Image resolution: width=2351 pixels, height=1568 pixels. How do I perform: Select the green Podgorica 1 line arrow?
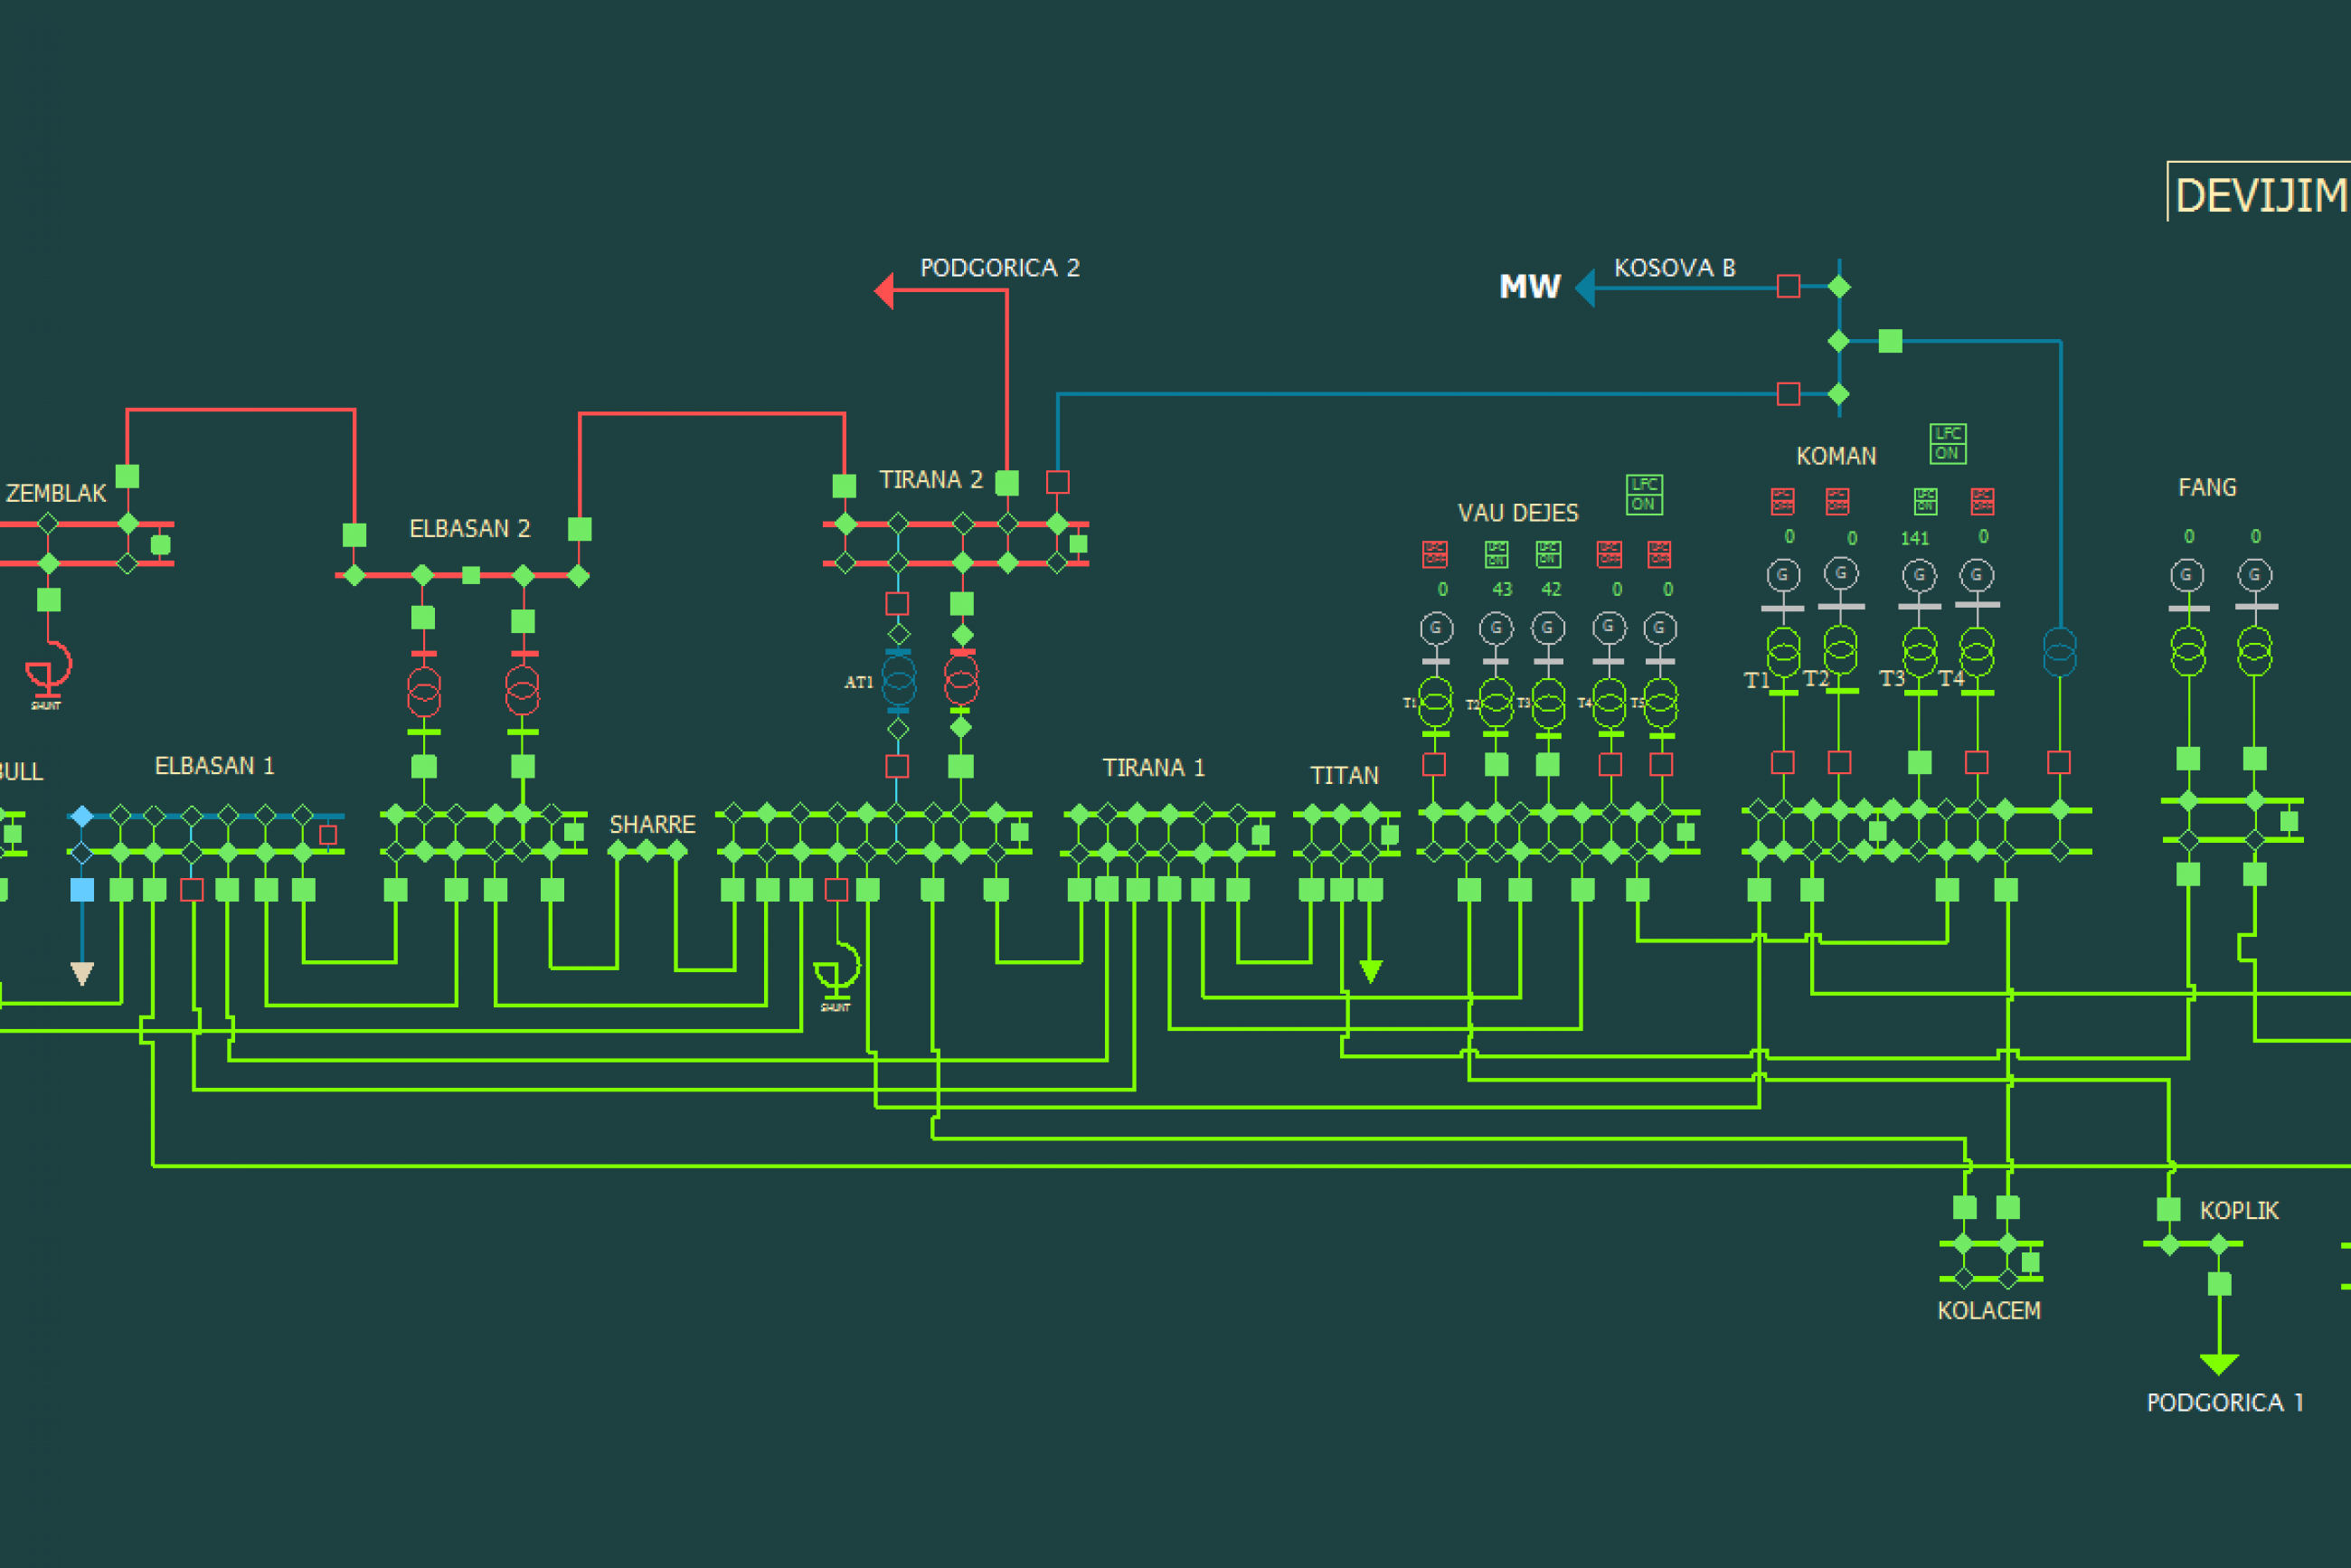2219,1363
